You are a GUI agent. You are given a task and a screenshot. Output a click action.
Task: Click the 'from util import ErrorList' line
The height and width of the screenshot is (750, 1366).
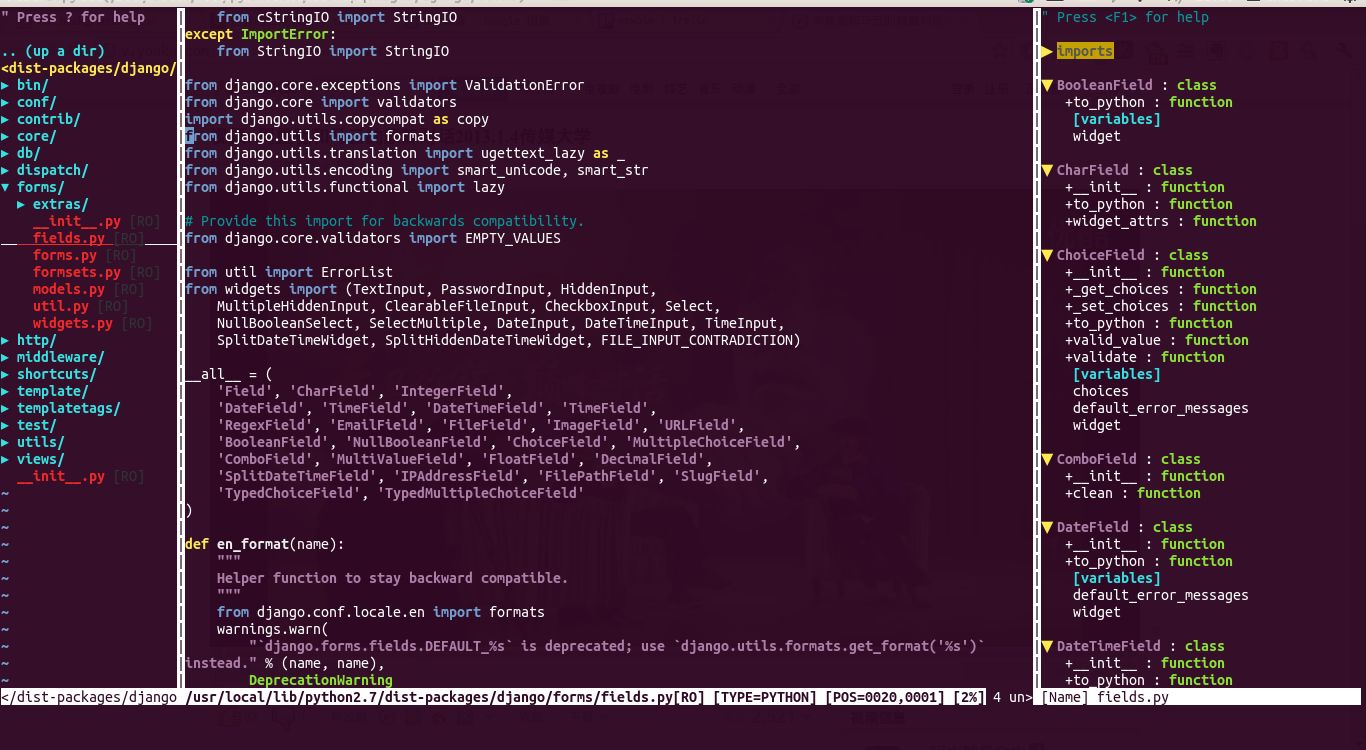click(289, 273)
